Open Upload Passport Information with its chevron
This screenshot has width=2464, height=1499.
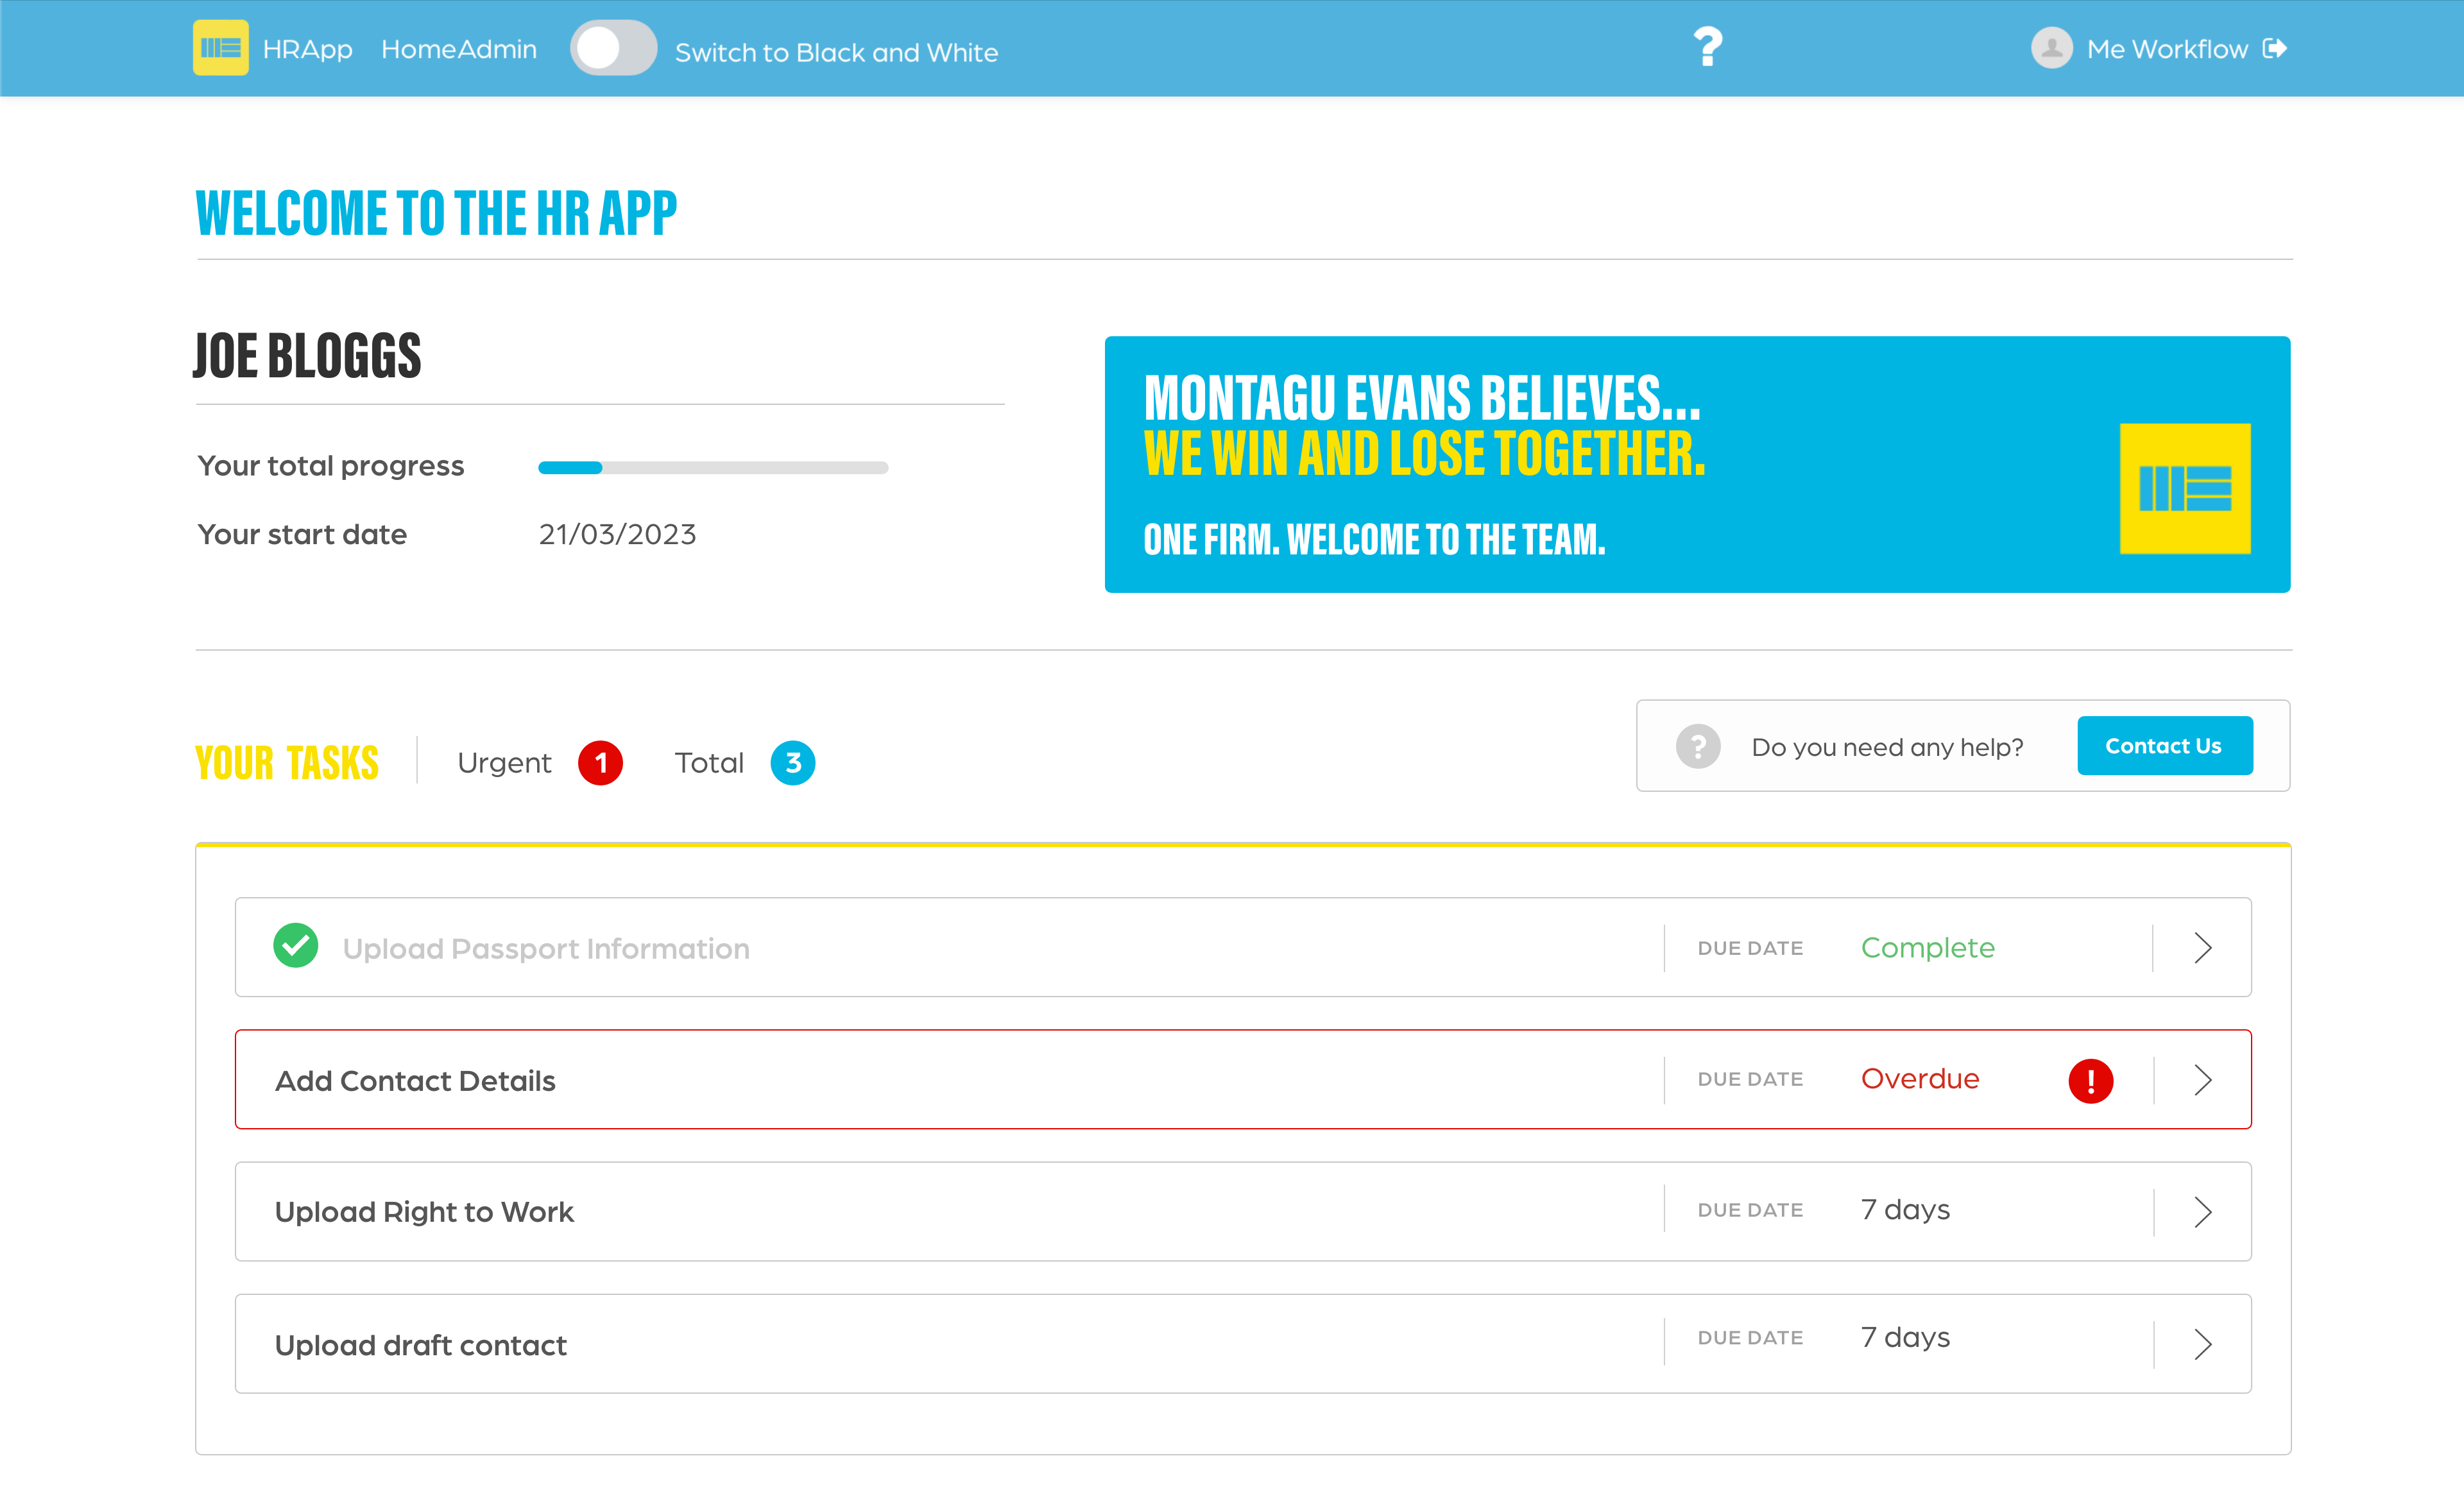tap(2202, 947)
